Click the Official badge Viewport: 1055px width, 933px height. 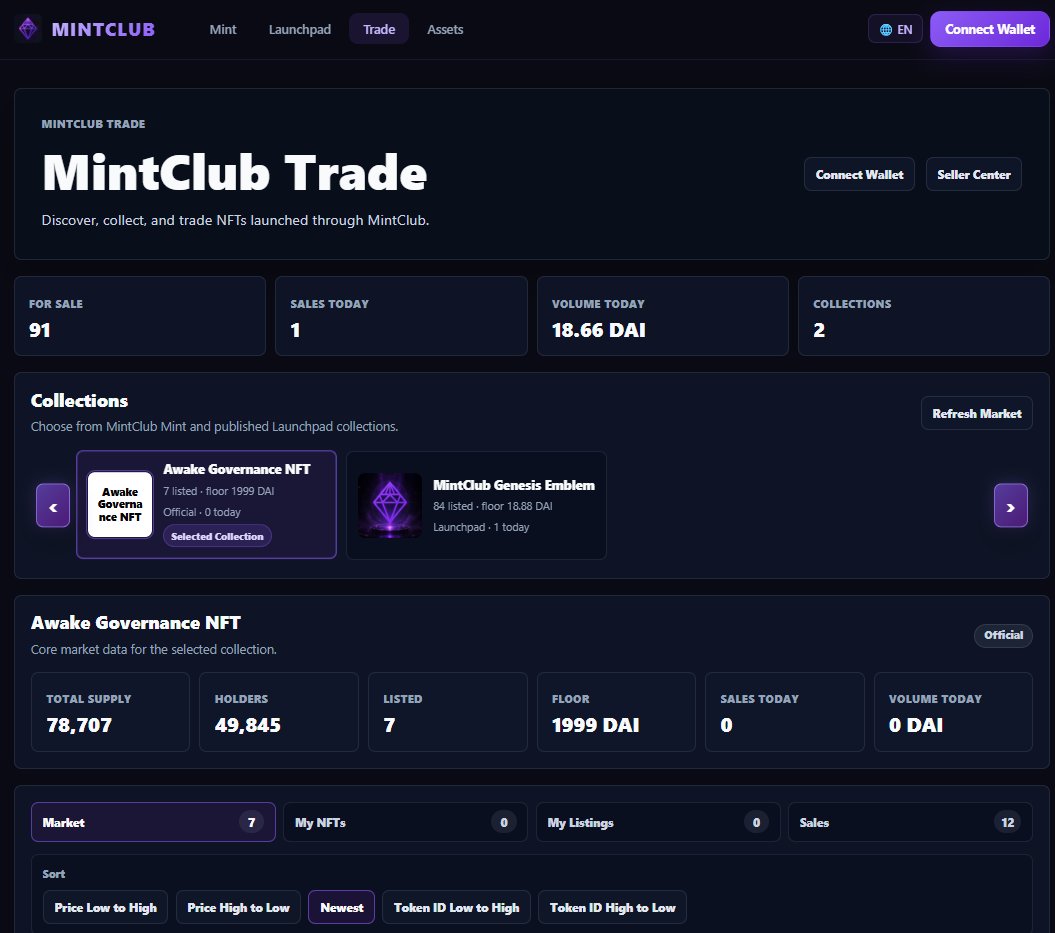[x=1003, y=635]
